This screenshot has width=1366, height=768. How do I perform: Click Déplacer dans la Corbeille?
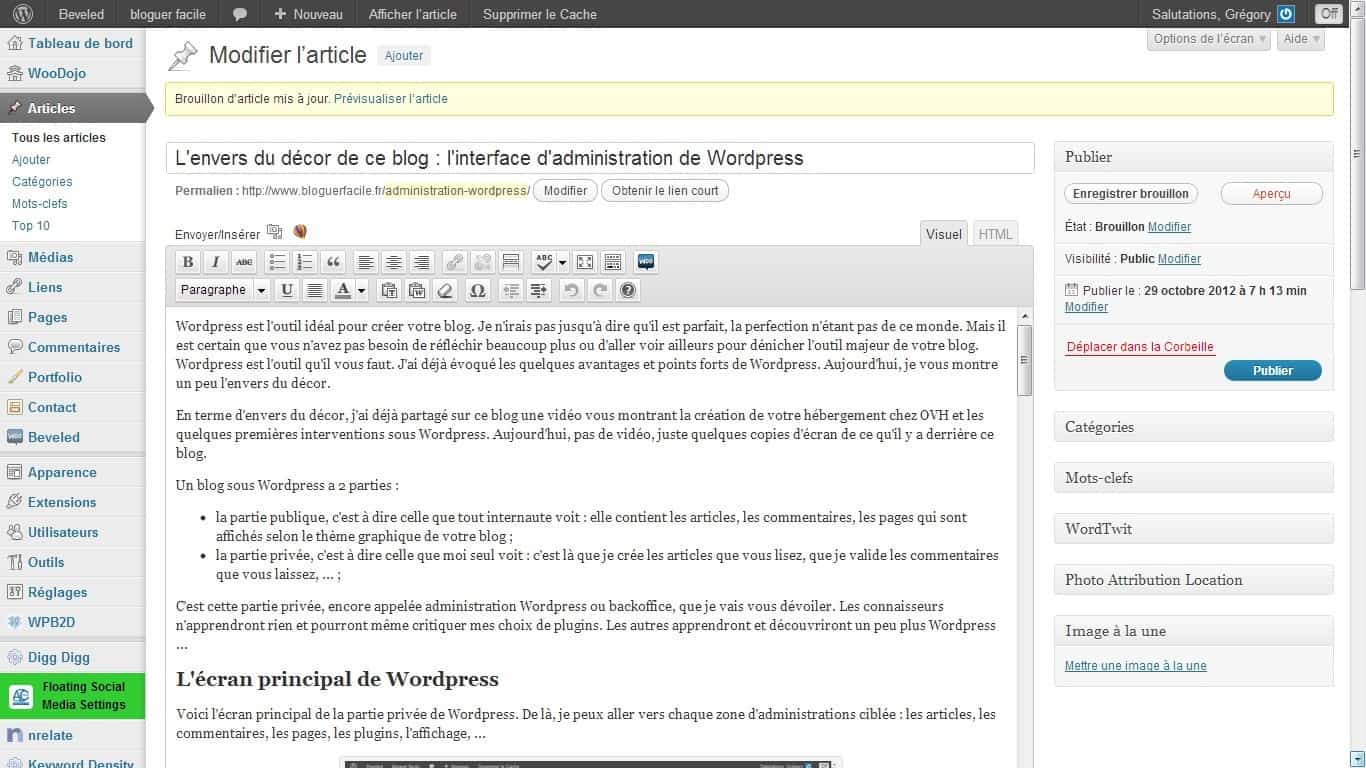tap(1140, 347)
